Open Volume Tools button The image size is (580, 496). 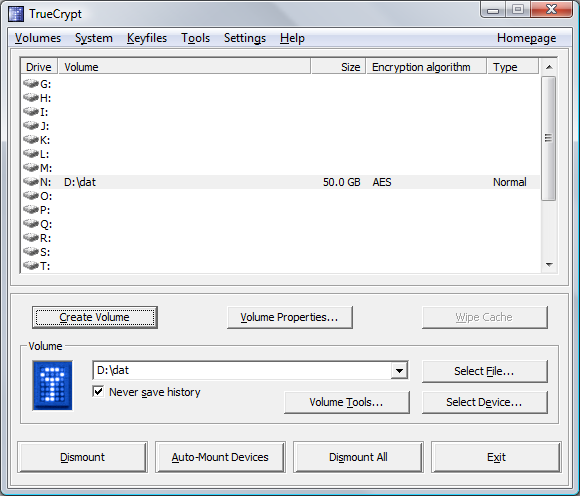[x=347, y=402]
